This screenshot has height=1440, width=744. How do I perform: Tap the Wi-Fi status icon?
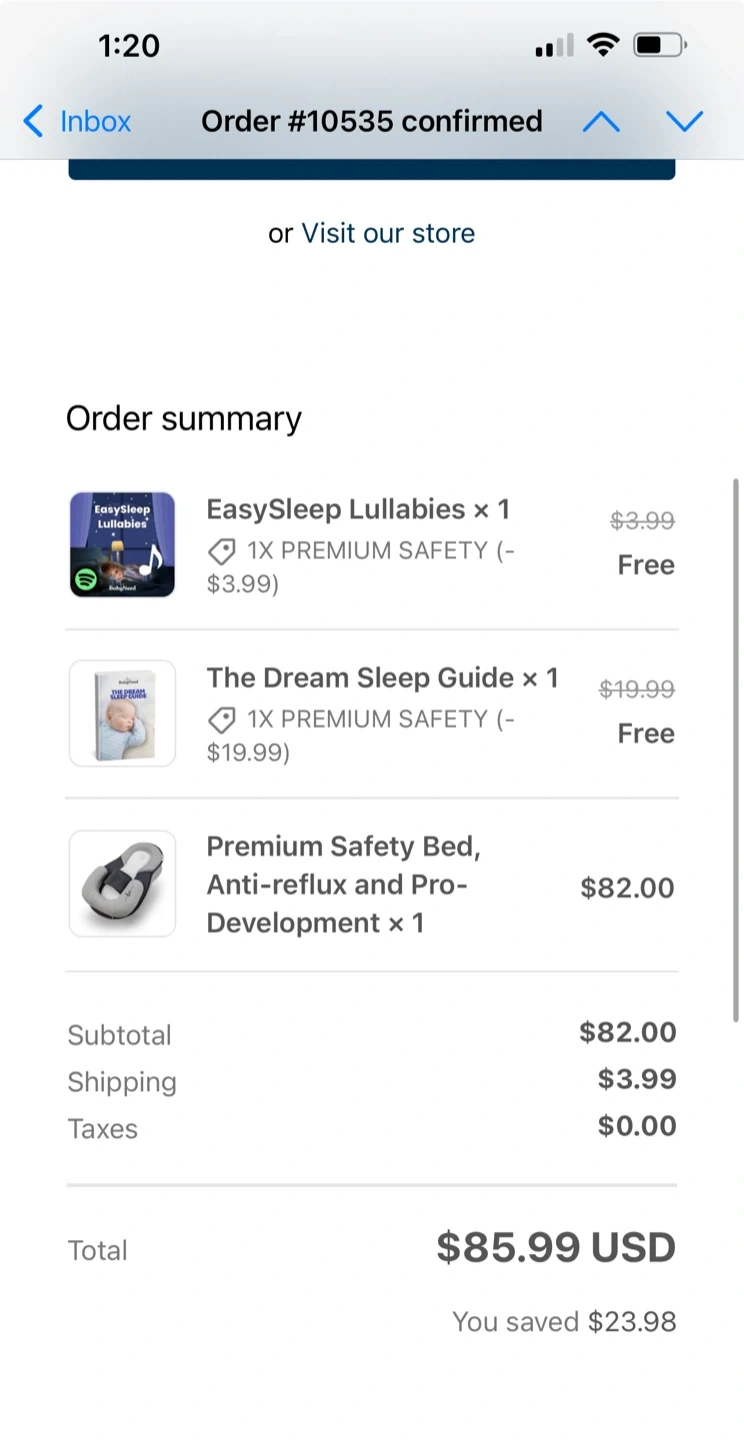point(603,45)
